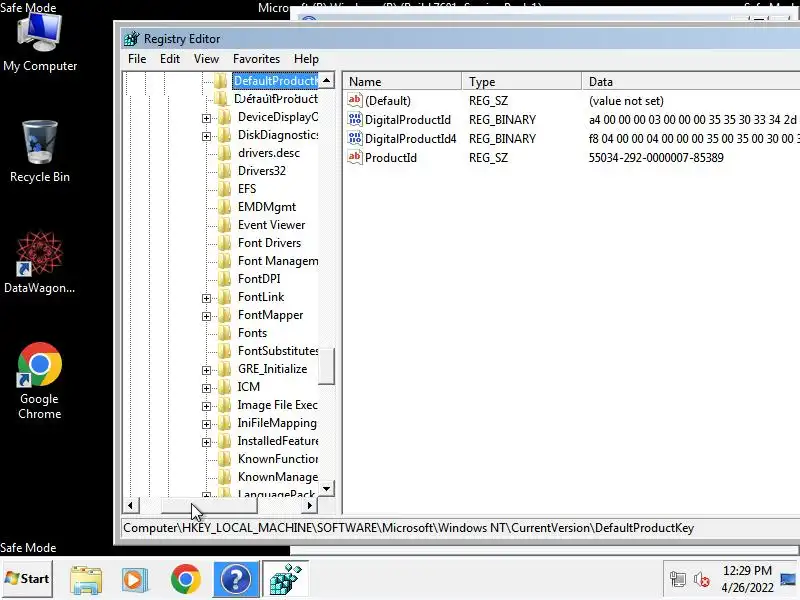Click the tree horizontal scroll right arrow
The width and height of the screenshot is (800, 600).
click(x=309, y=506)
